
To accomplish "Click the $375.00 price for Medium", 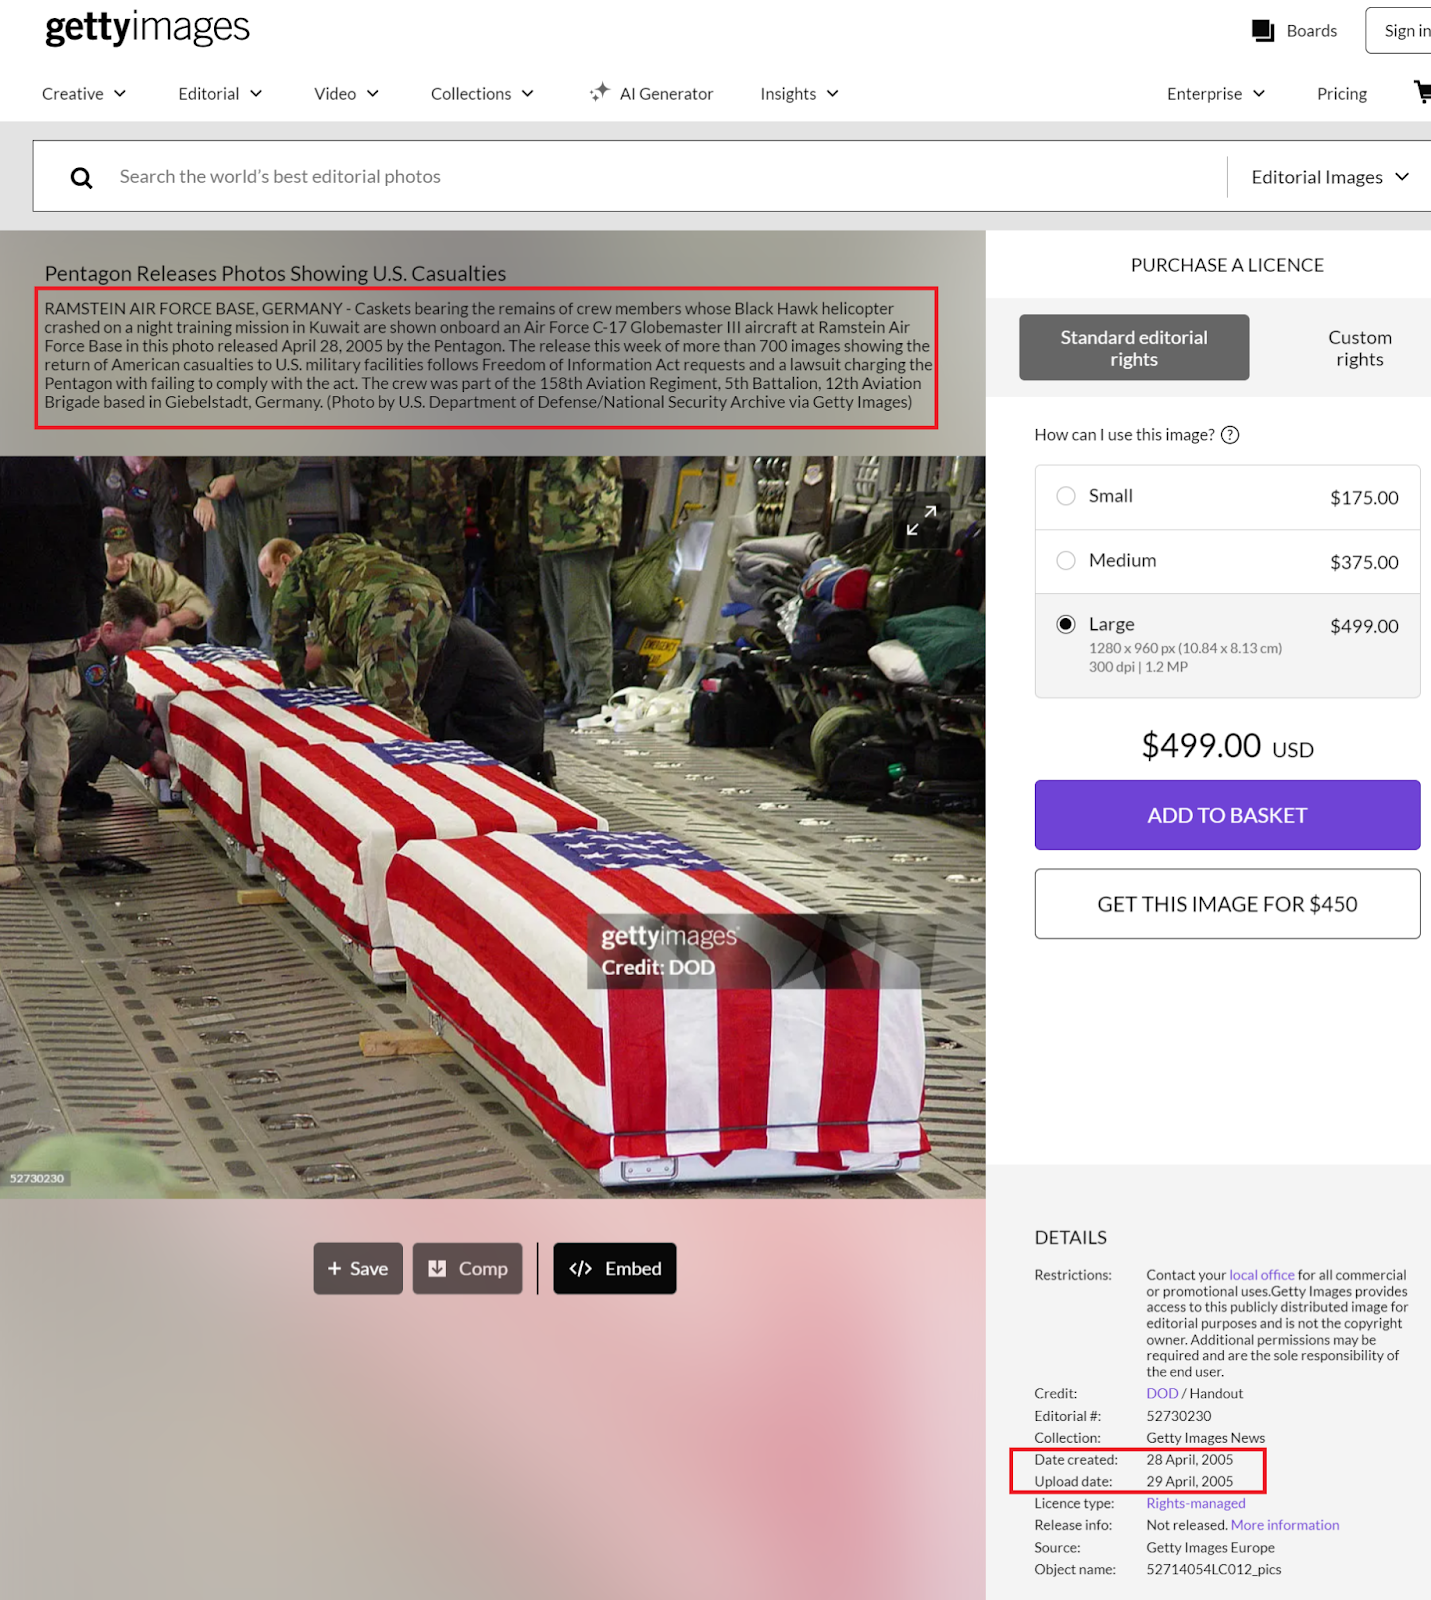I will [1364, 563].
